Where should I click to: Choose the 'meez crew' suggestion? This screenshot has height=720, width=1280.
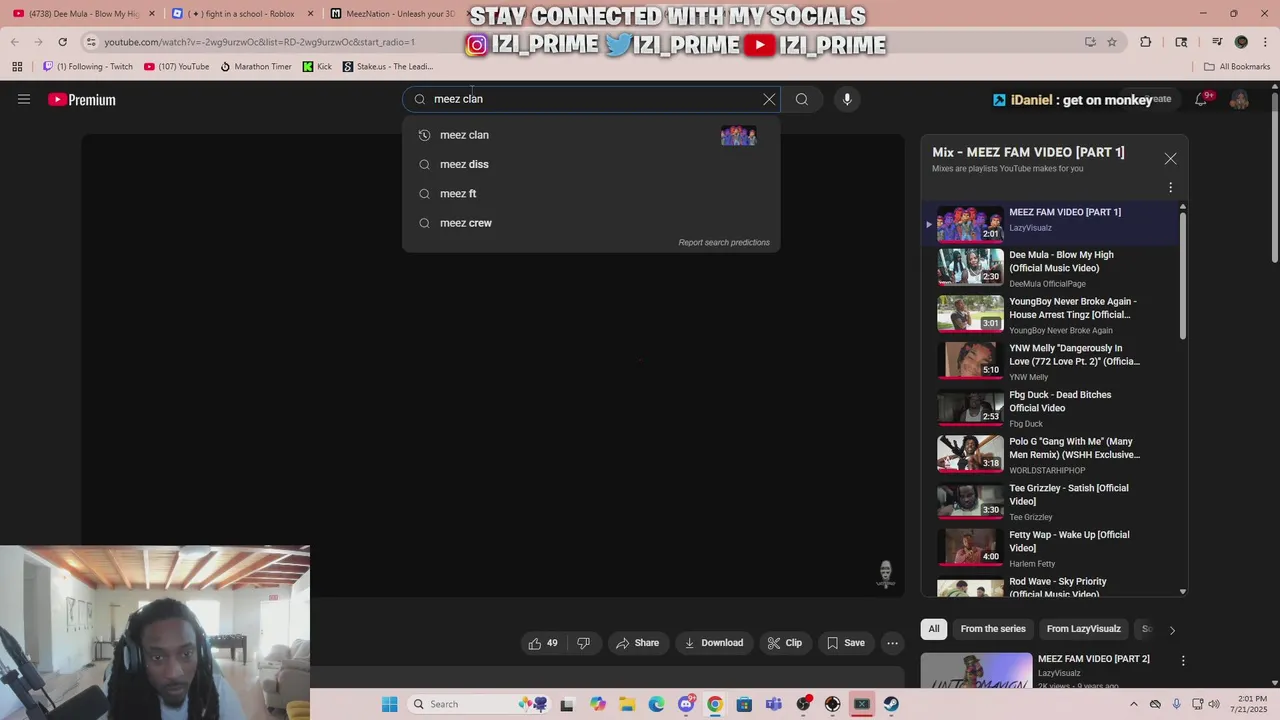[x=591, y=223]
